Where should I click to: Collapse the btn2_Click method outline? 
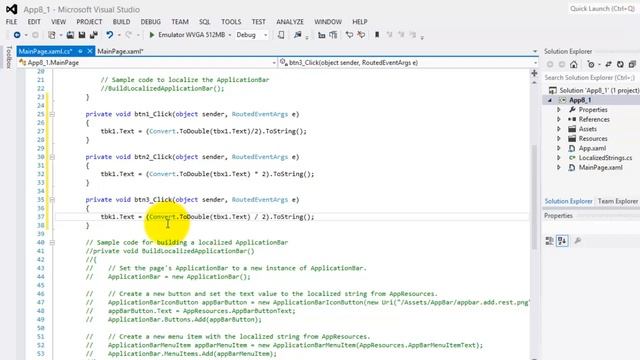pos(52,157)
